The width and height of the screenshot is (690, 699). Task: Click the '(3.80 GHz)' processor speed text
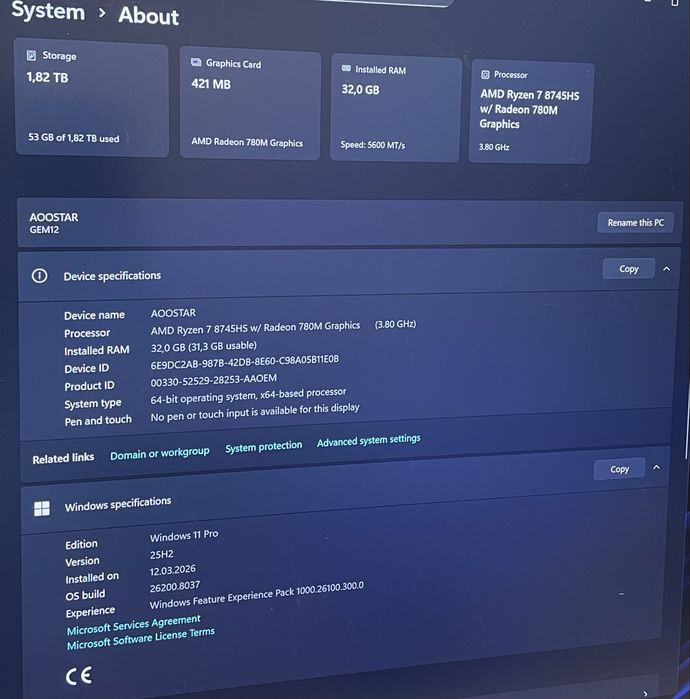click(395, 324)
